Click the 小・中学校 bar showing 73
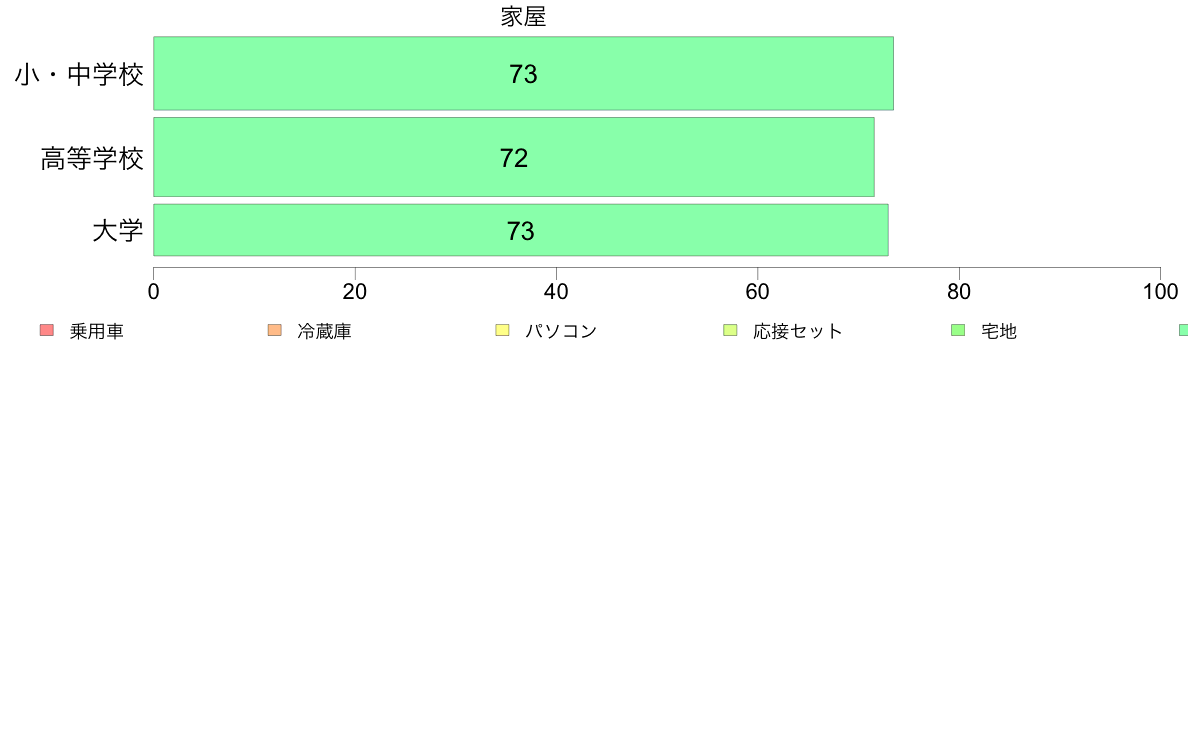The width and height of the screenshot is (1188, 736). pyautogui.click(x=524, y=74)
